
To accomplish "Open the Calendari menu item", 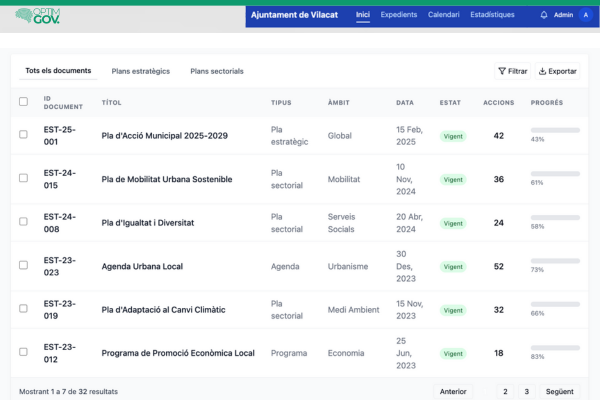I will [x=443, y=15].
